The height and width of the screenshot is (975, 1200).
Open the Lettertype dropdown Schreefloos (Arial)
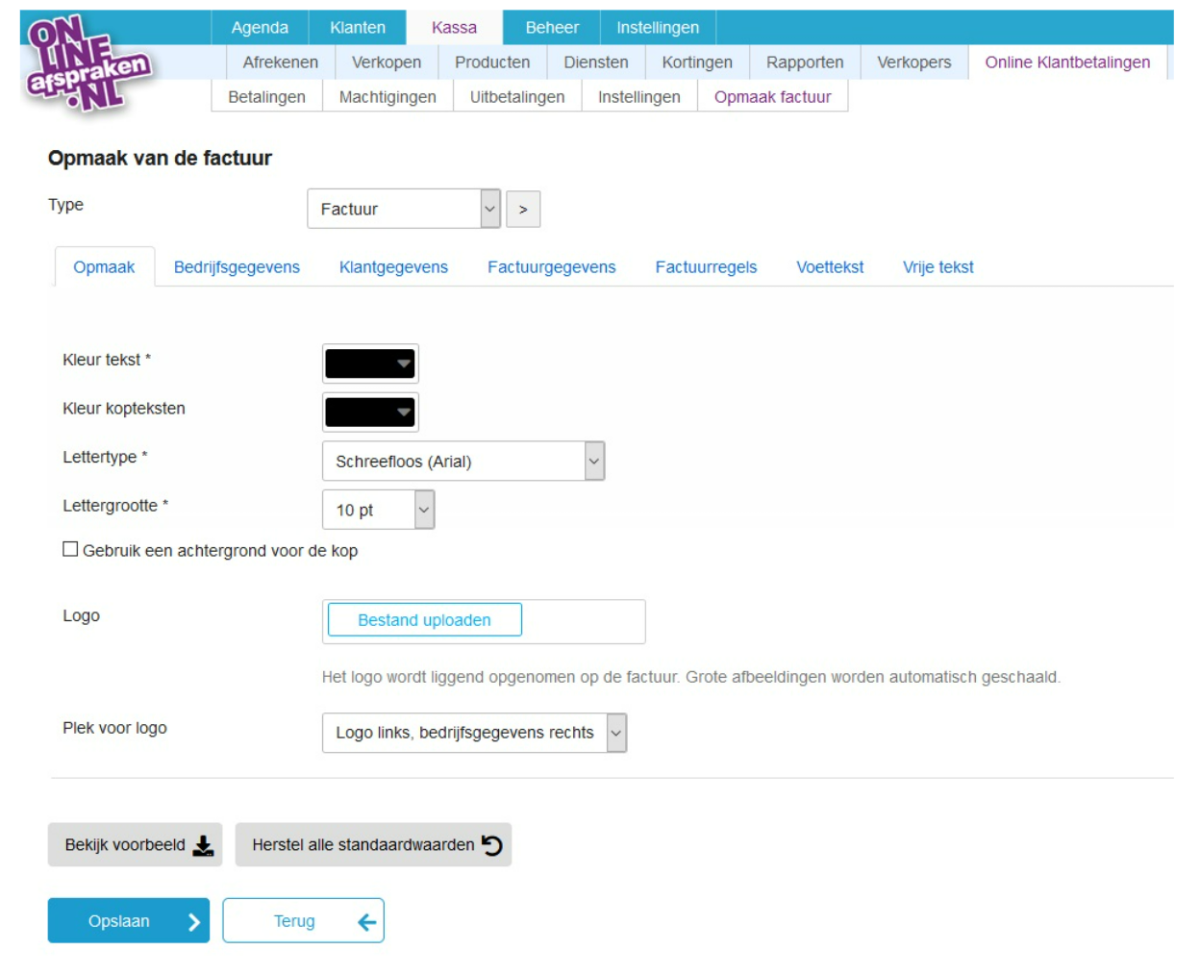(463, 461)
